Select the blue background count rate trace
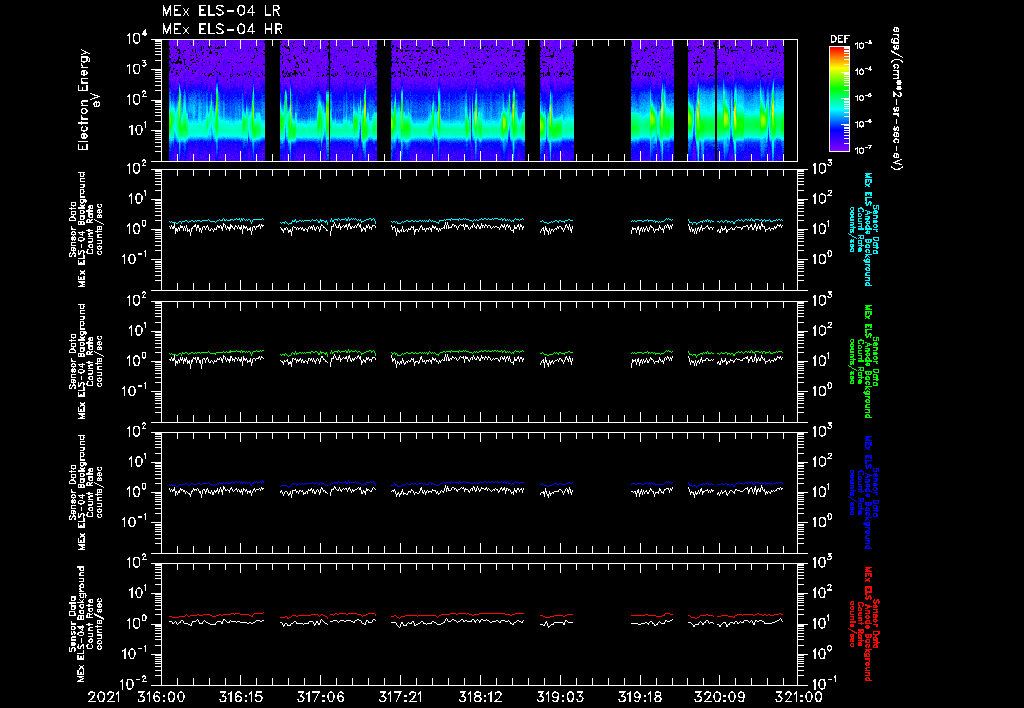 (475, 484)
